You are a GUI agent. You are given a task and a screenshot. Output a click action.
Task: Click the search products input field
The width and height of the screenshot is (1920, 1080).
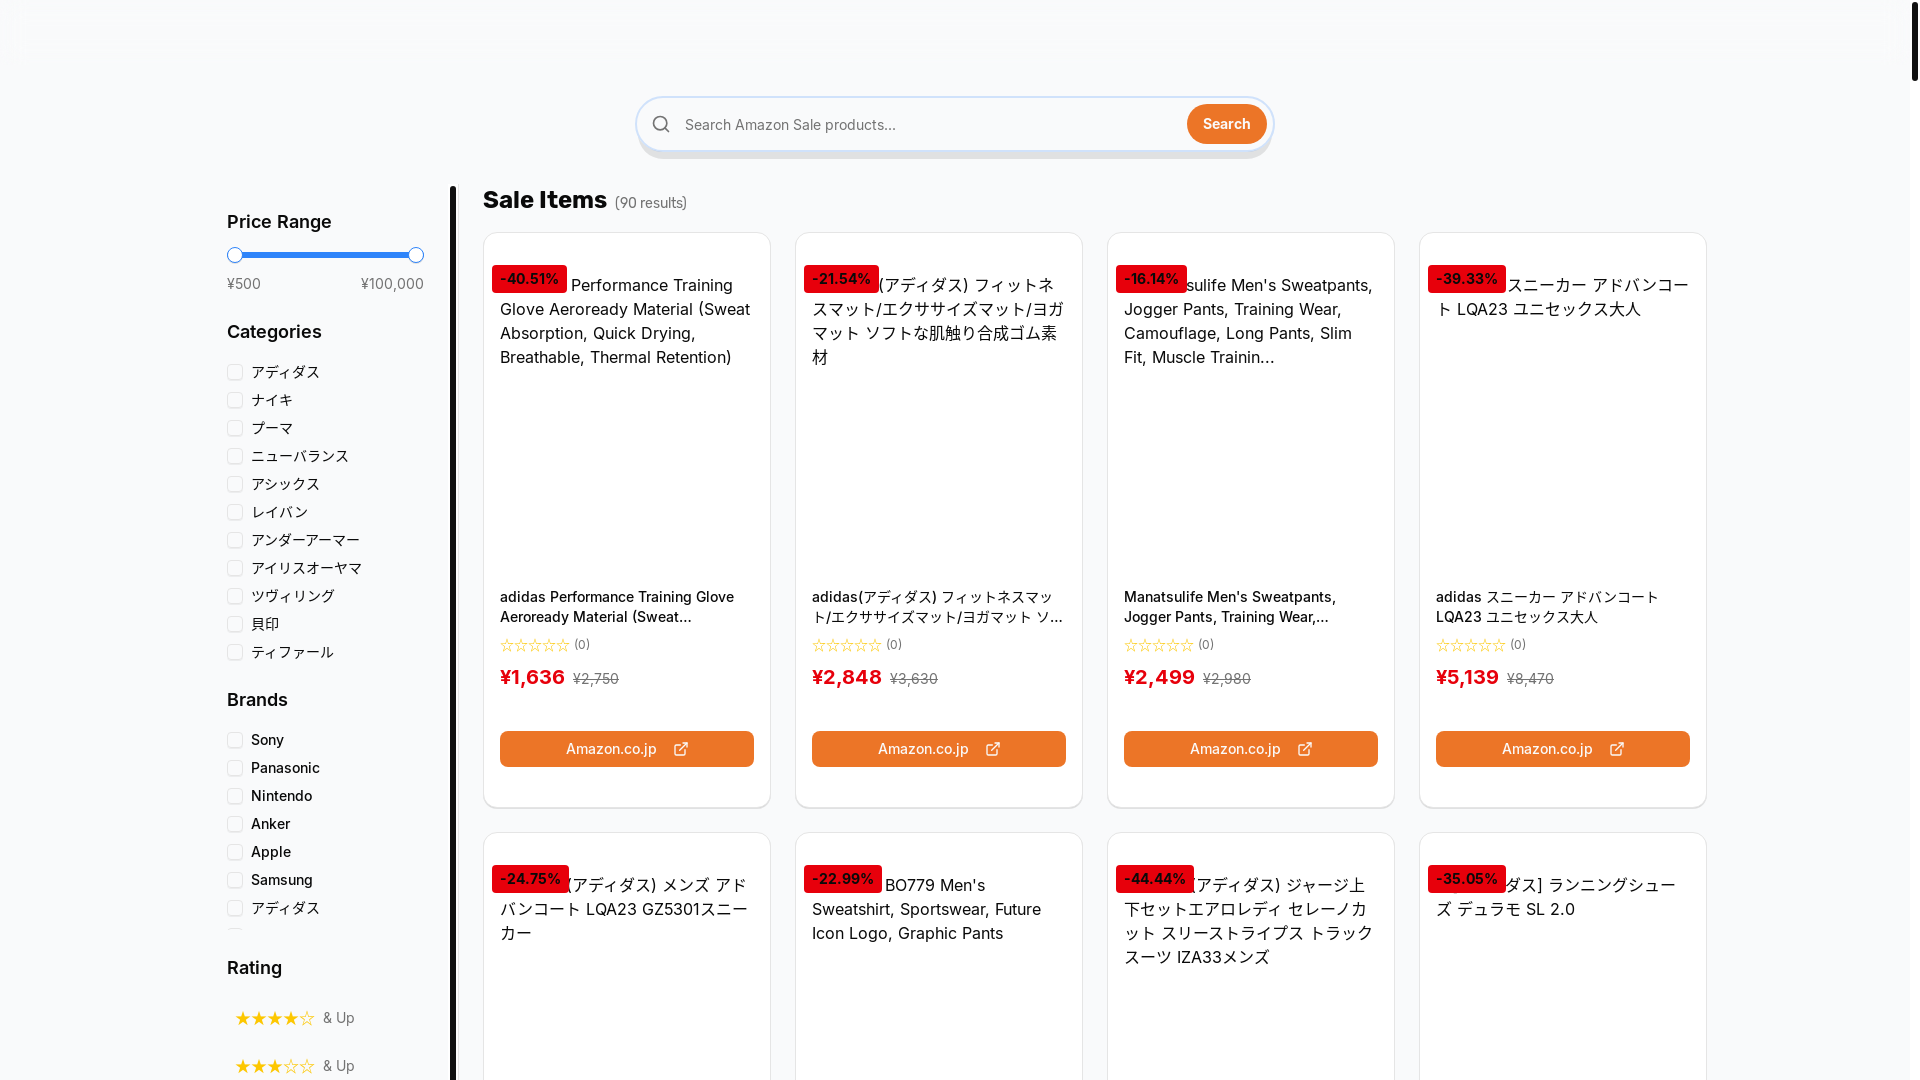tap(930, 124)
